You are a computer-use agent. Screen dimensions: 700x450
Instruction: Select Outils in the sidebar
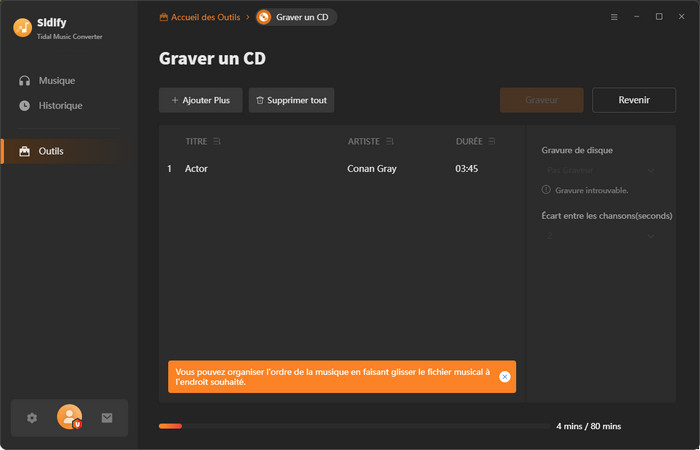point(51,151)
